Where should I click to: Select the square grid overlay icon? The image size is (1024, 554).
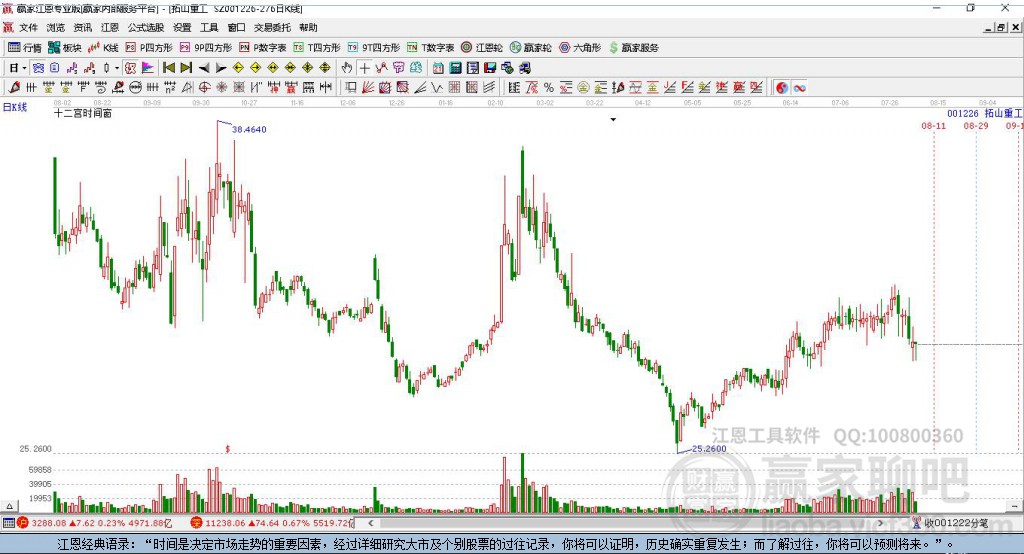pos(455,88)
